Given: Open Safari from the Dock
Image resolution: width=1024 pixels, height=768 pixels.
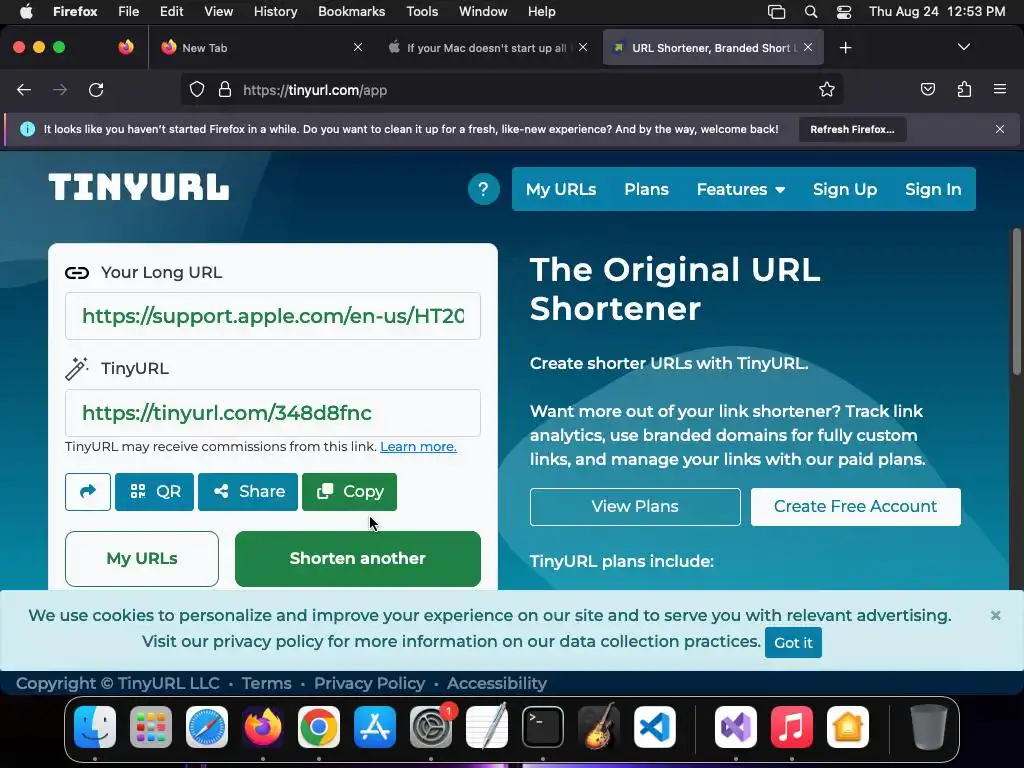Looking at the screenshot, I should (x=207, y=727).
